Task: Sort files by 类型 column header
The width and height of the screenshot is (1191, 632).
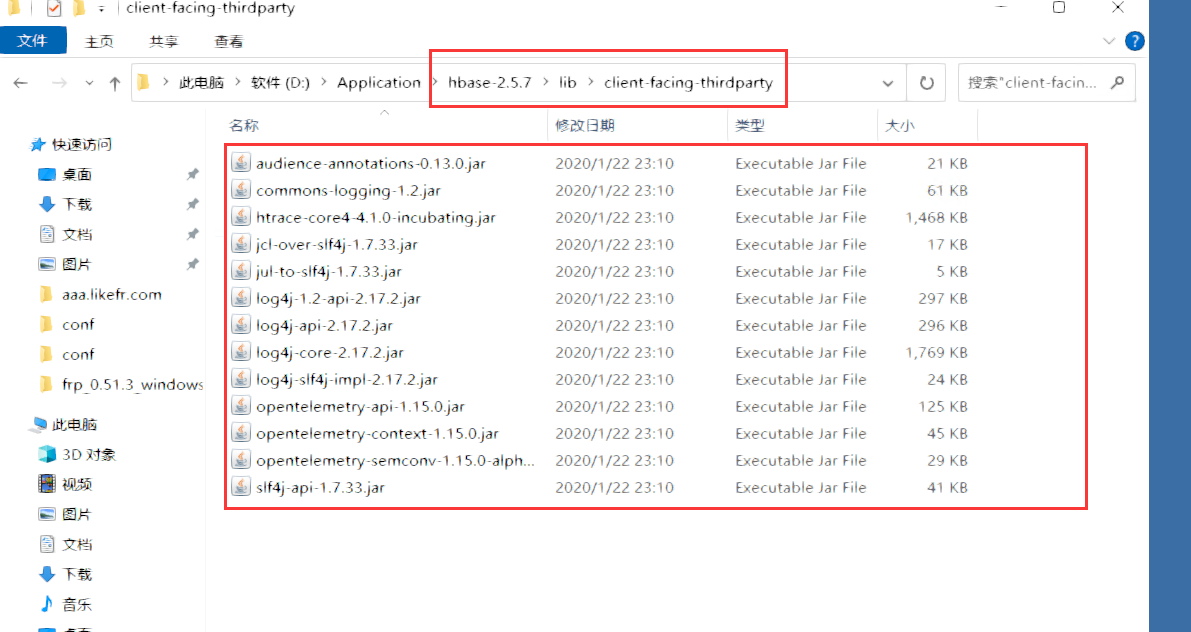Action: click(x=750, y=125)
